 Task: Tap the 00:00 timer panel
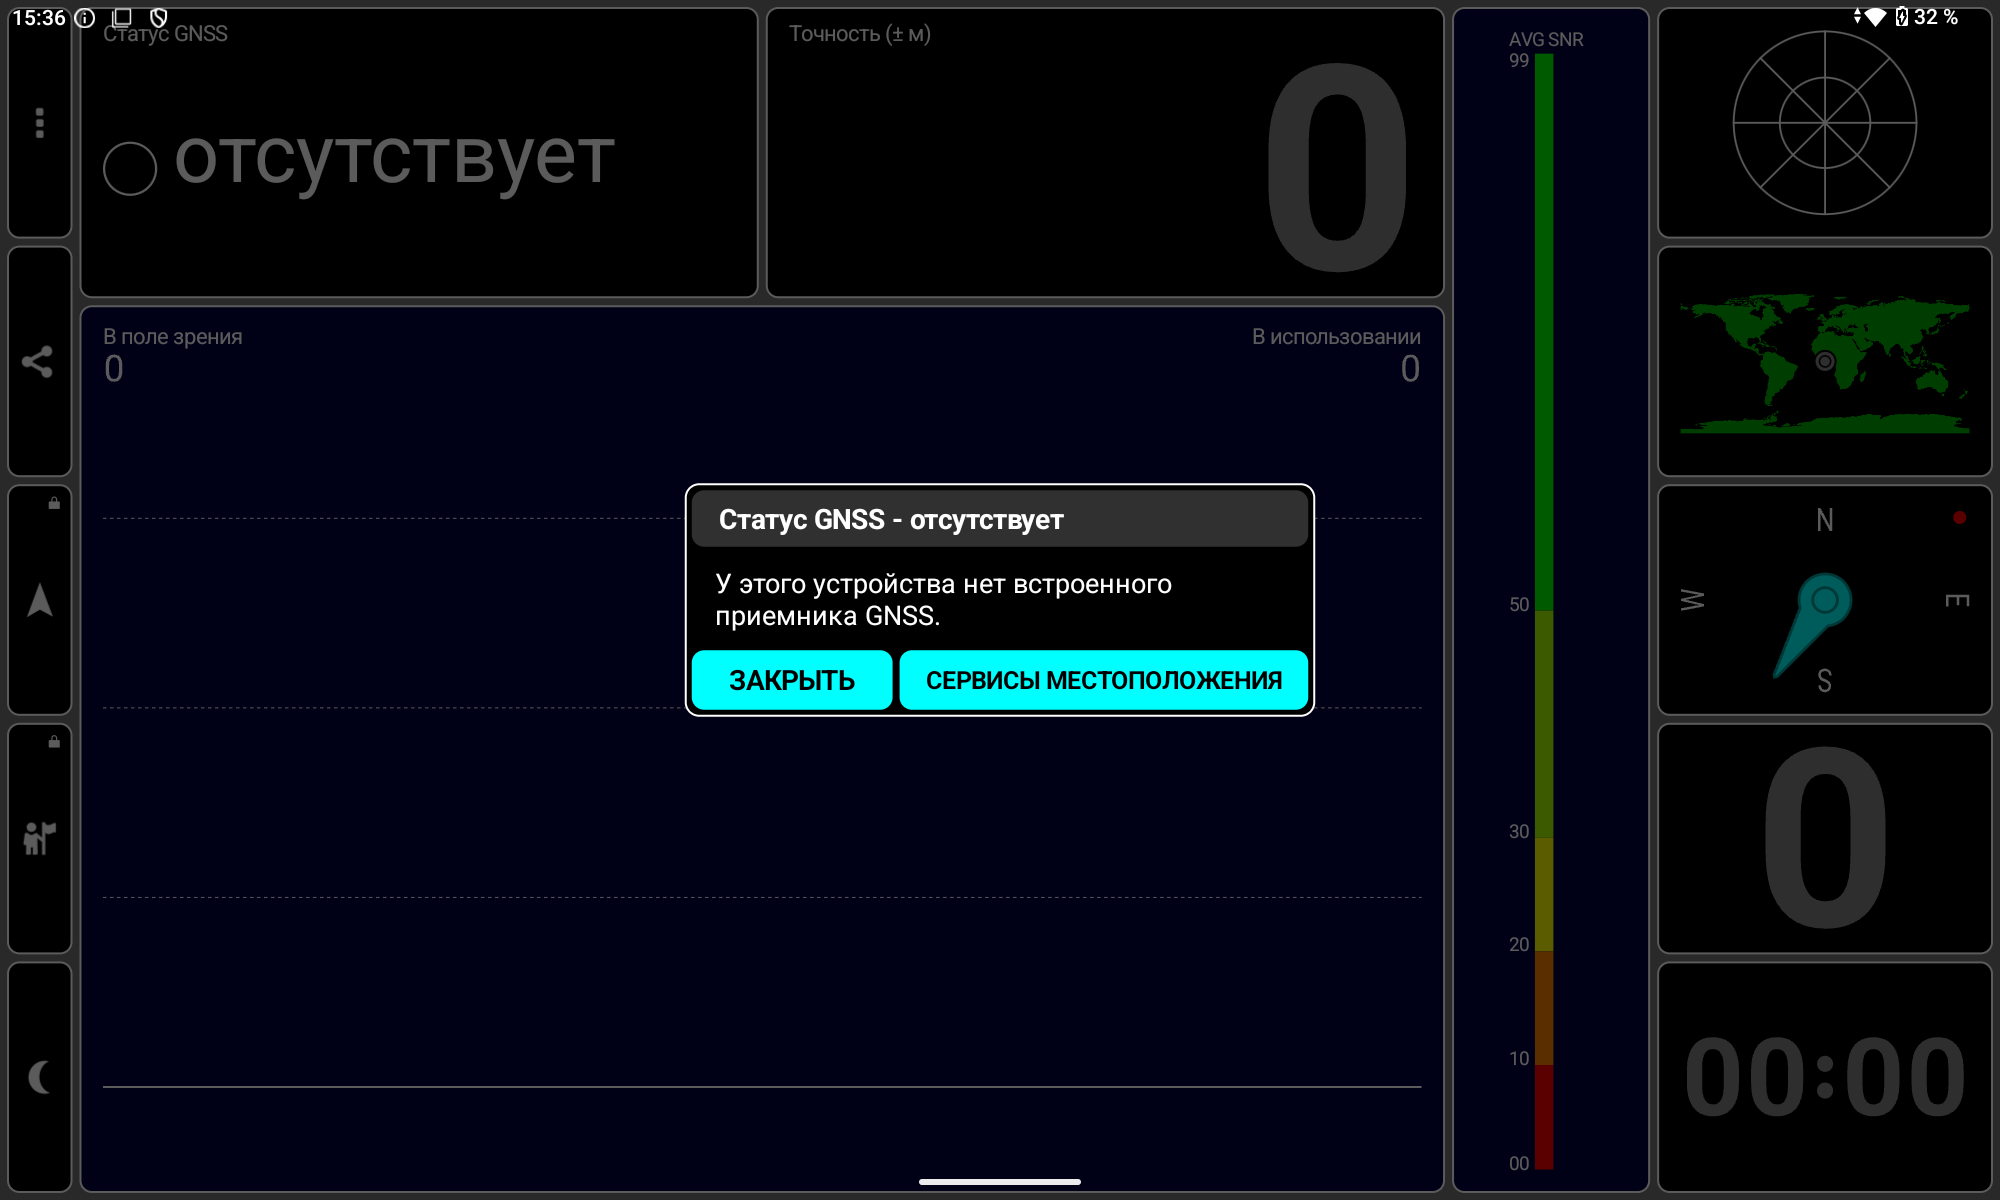click(x=1824, y=1077)
